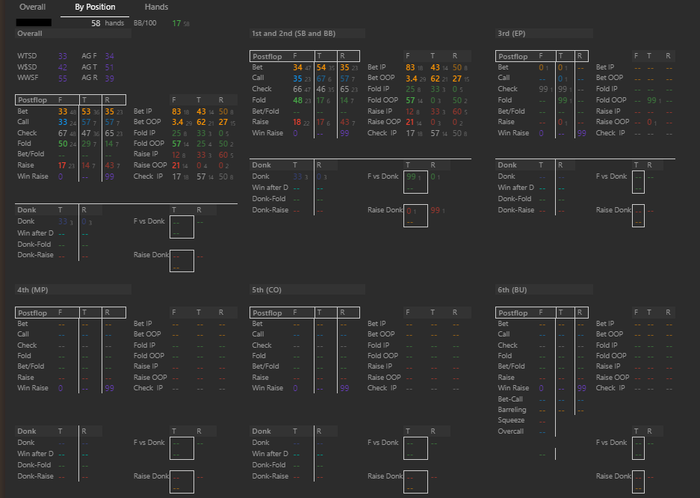This screenshot has width=700, height=498.
Task: Open the Hands tab
Action: 156,7
